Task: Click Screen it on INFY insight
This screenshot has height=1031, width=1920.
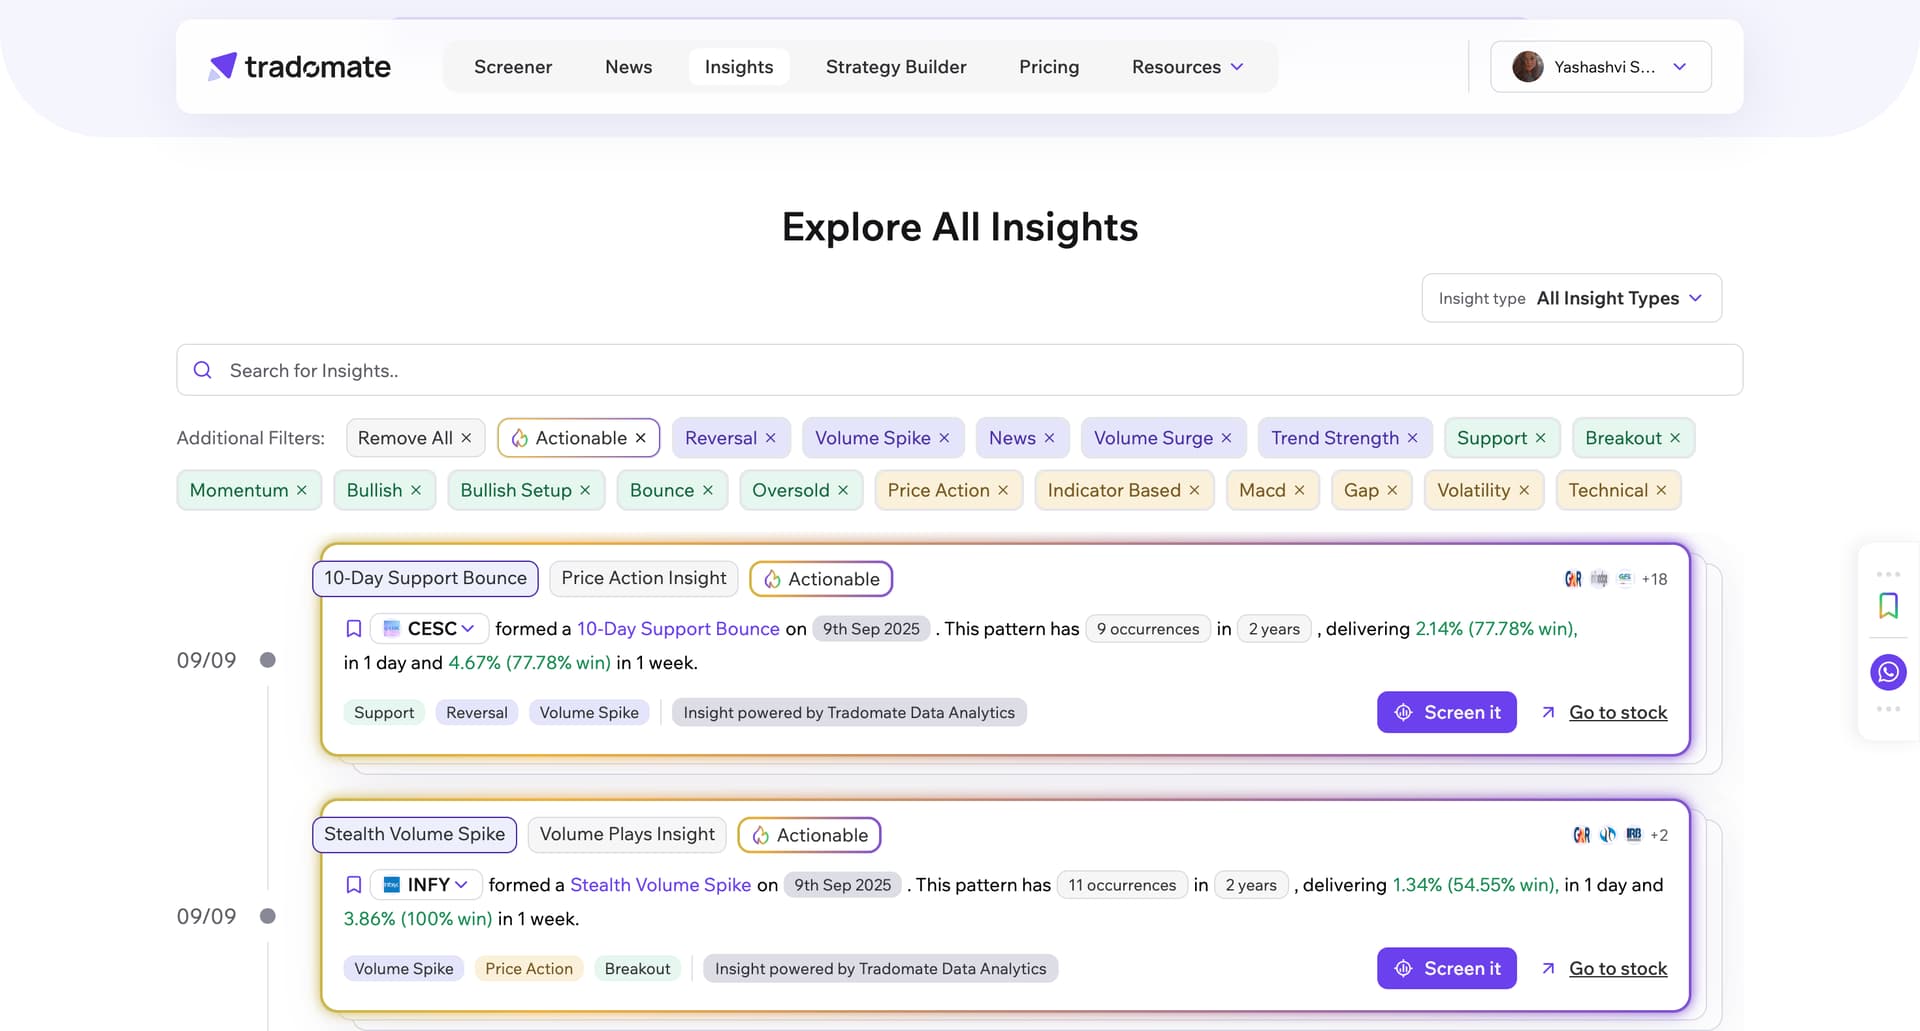Action: [1447, 968]
